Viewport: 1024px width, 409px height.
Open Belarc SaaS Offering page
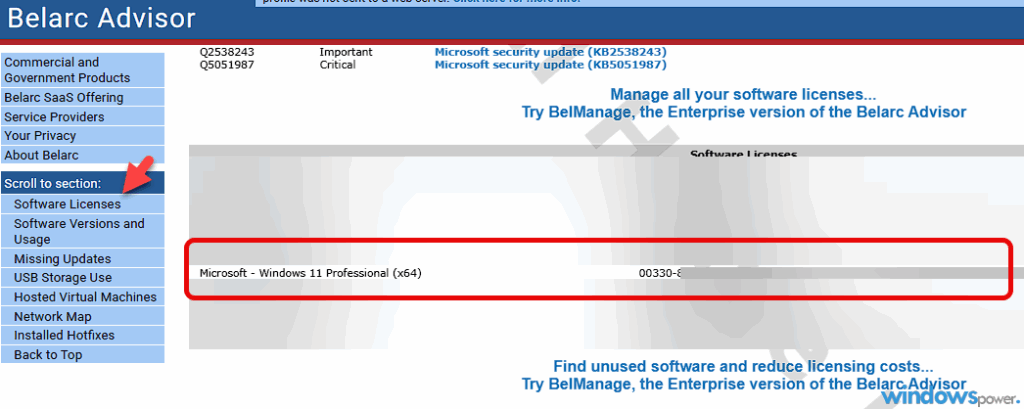[x=82, y=97]
